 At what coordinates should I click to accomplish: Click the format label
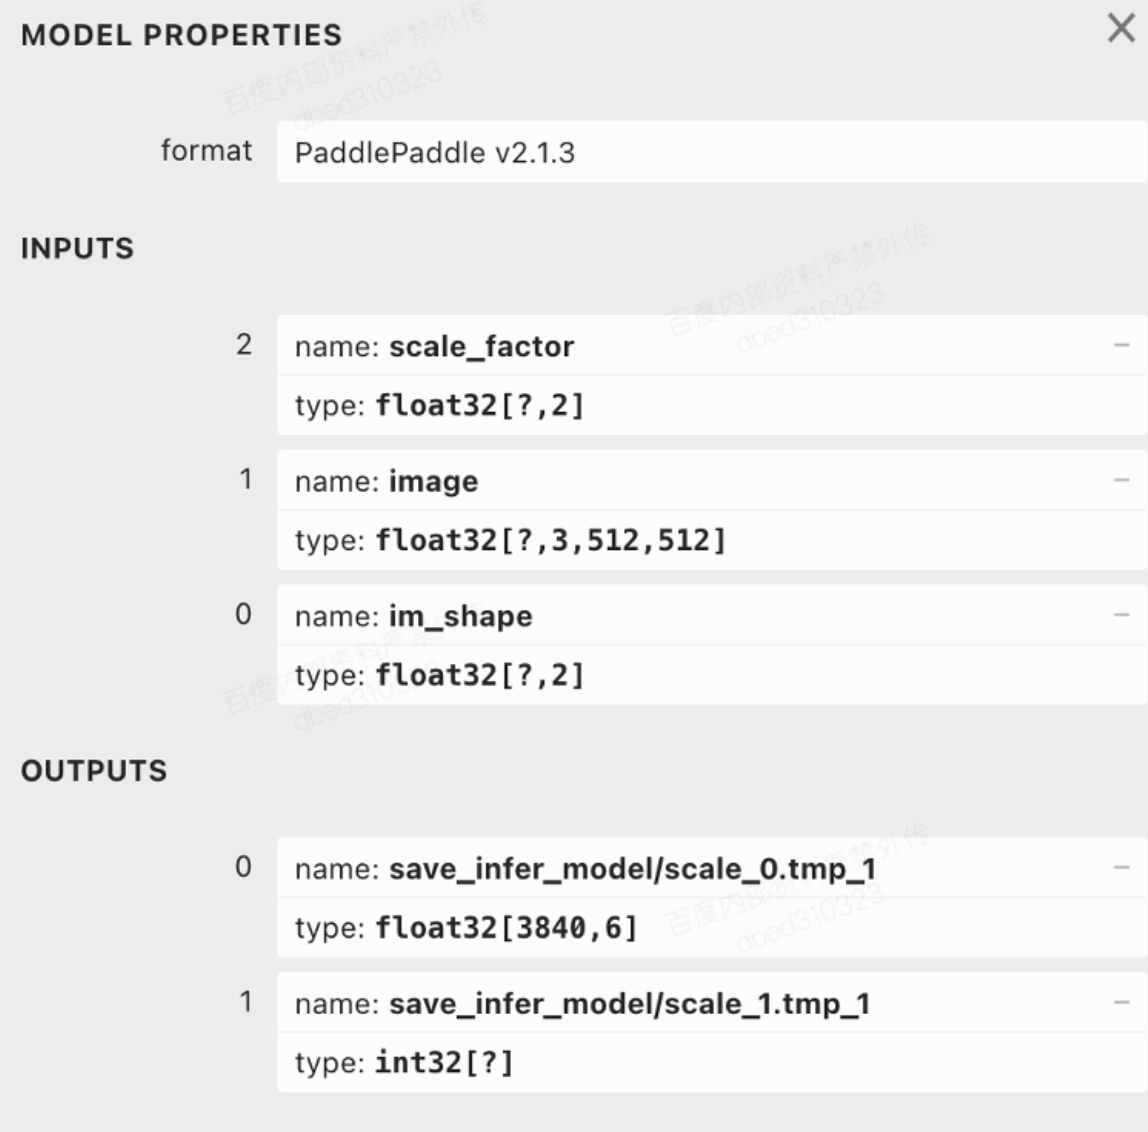[x=206, y=151]
